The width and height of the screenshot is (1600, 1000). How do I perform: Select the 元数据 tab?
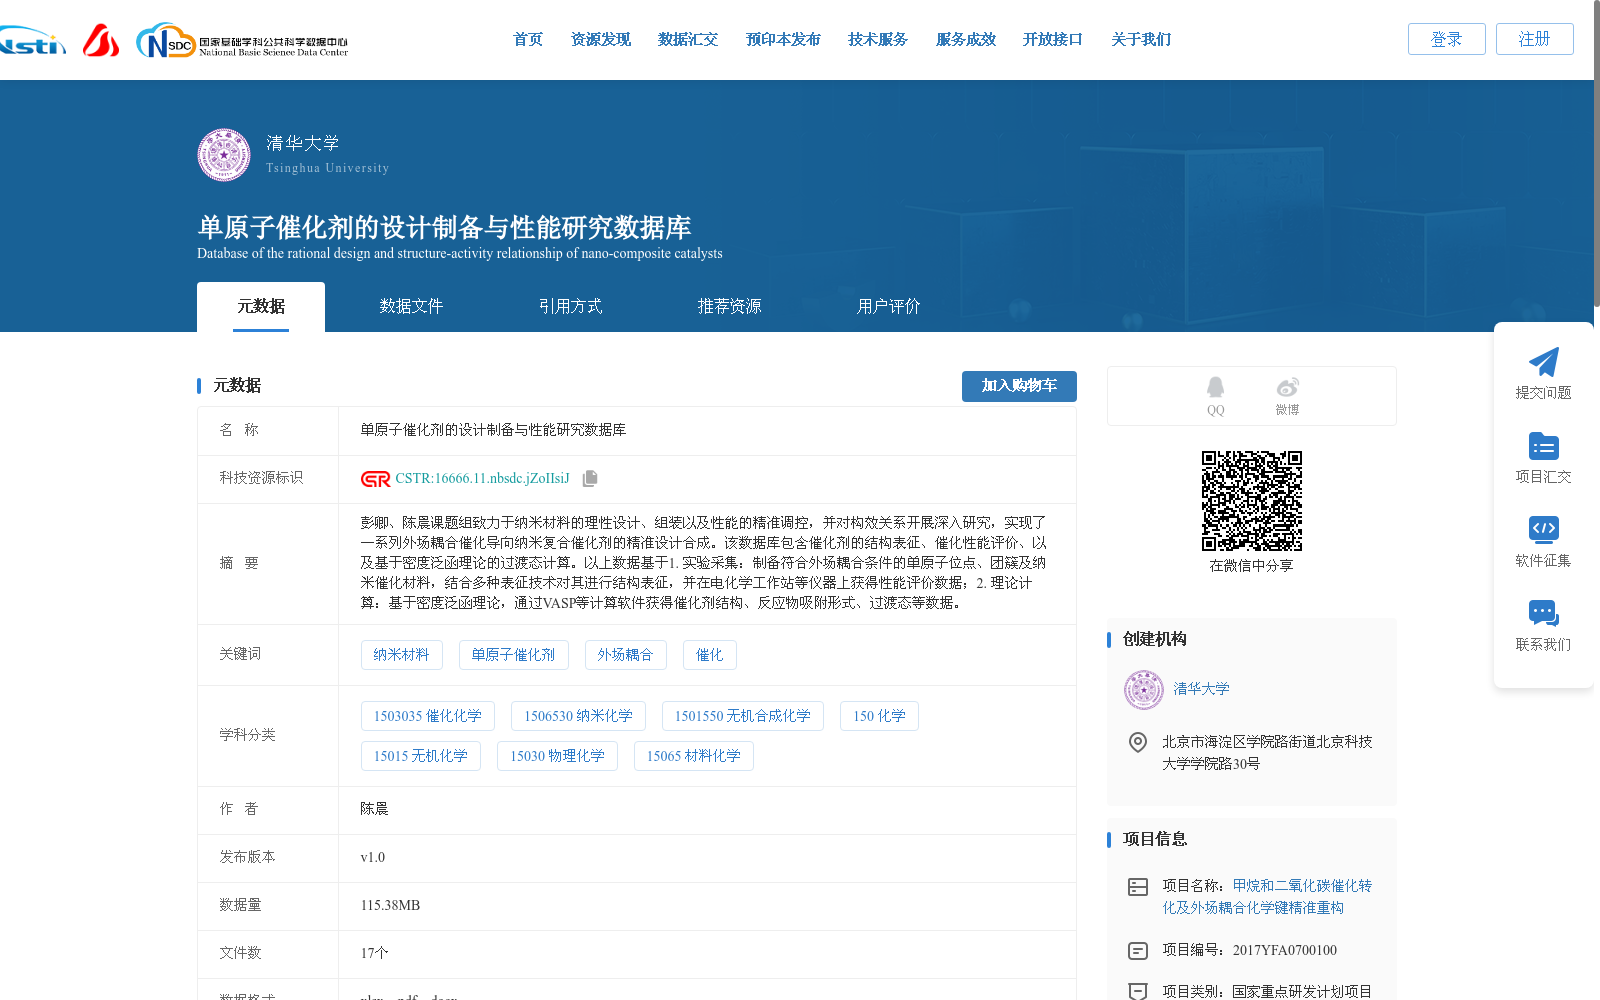[x=261, y=307]
